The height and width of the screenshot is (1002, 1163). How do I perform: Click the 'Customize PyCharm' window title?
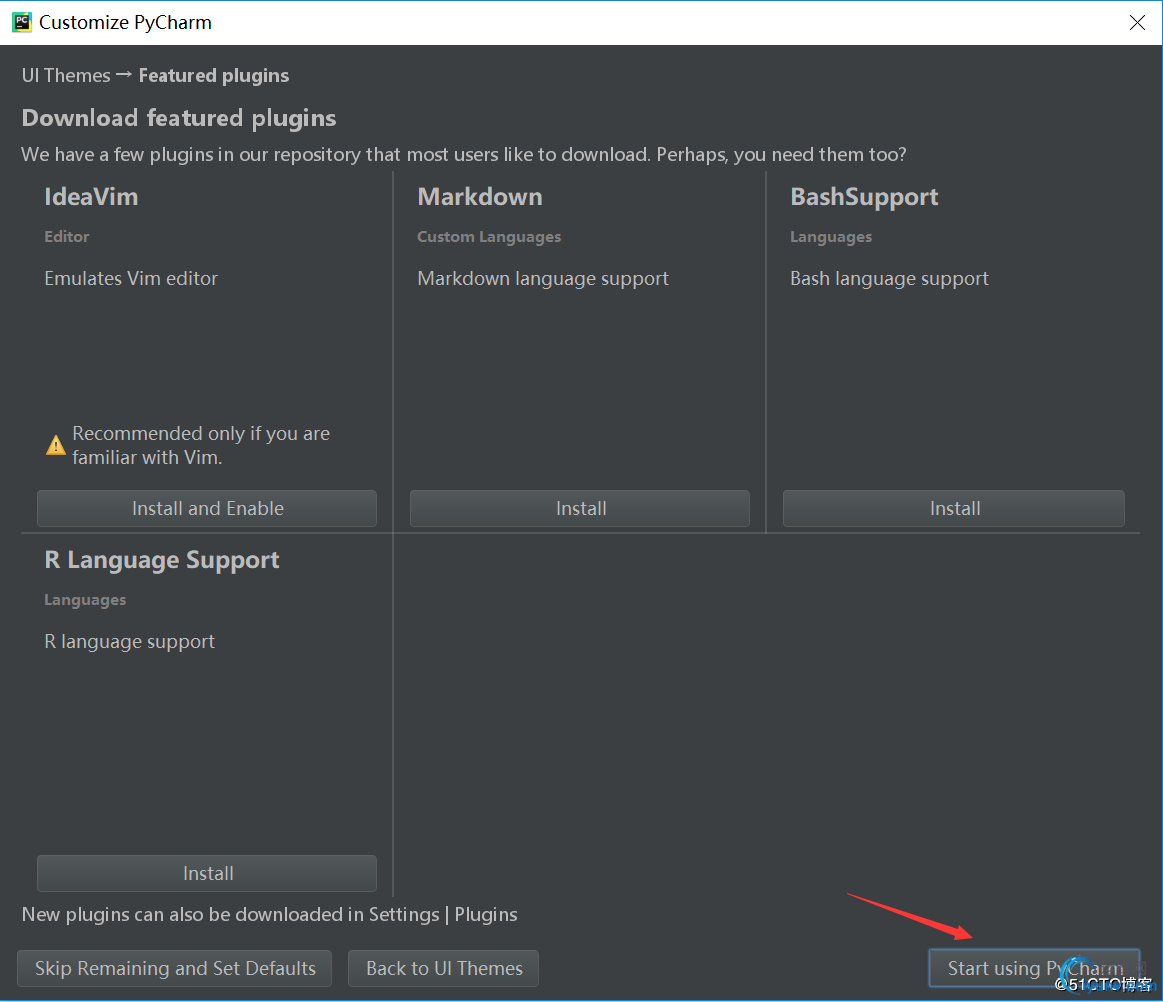[x=125, y=22]
